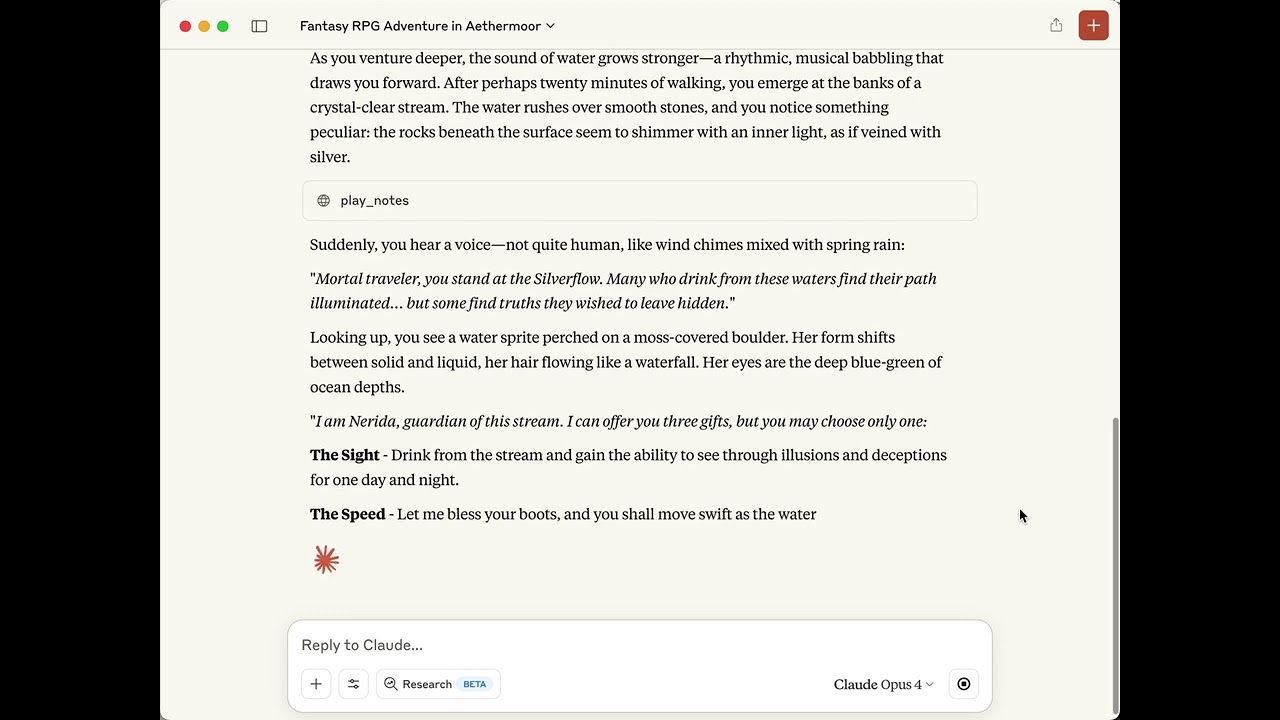Stop the response generation
This screenshot has height=720, width=1280.
point(963,684)
